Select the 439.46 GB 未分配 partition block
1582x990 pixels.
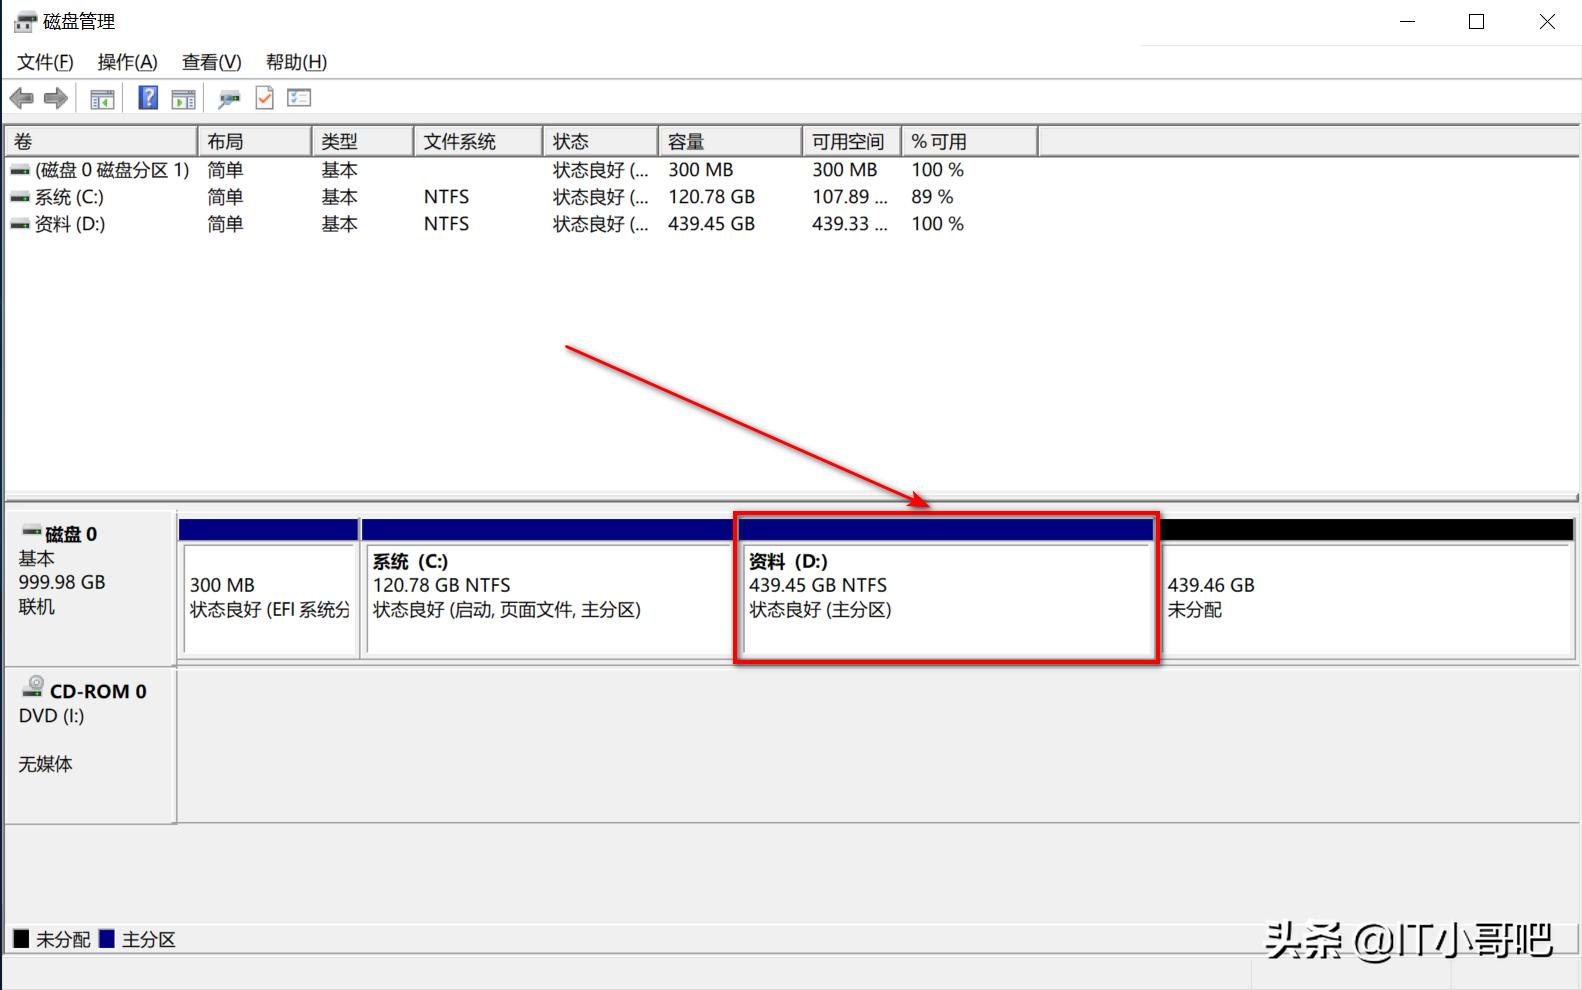pyautogui.click(x=1366, y=597)
